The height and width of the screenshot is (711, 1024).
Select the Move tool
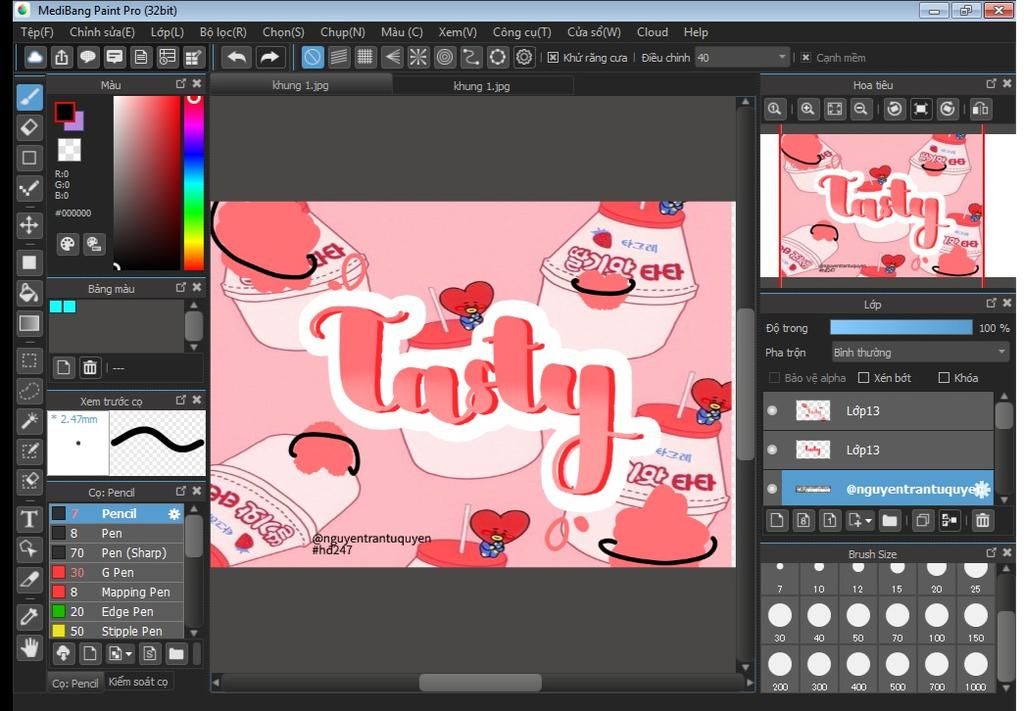point(29,225)
